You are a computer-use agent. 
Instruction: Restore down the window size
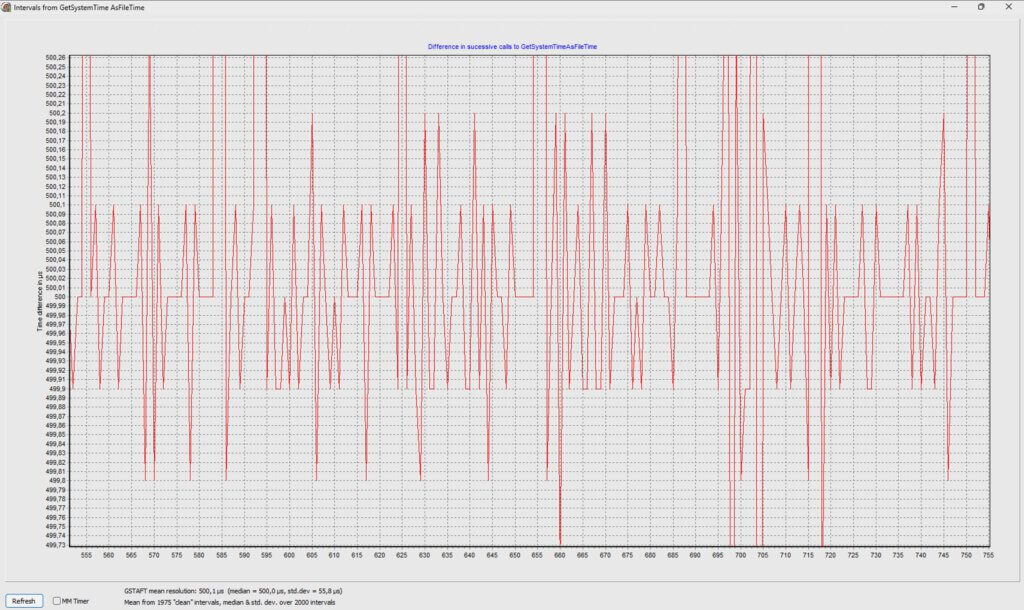(x=980, y=7)
